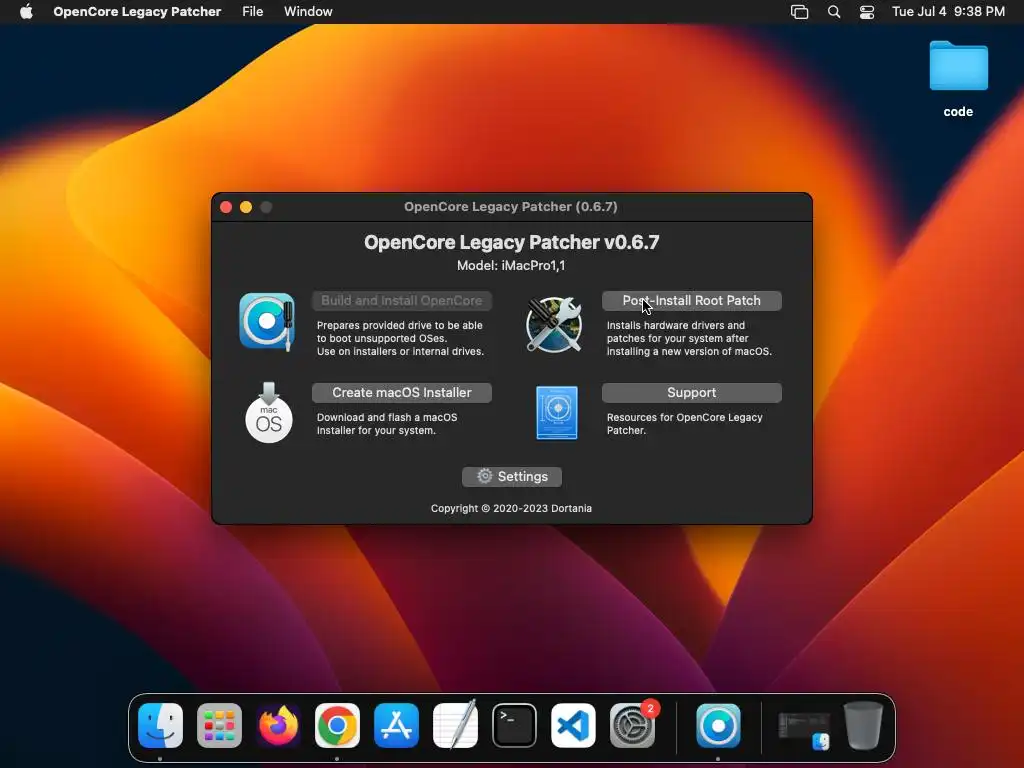The width and height of the screenshot is (1024, 768).
Task: Open the File menu
Action: 253,12
